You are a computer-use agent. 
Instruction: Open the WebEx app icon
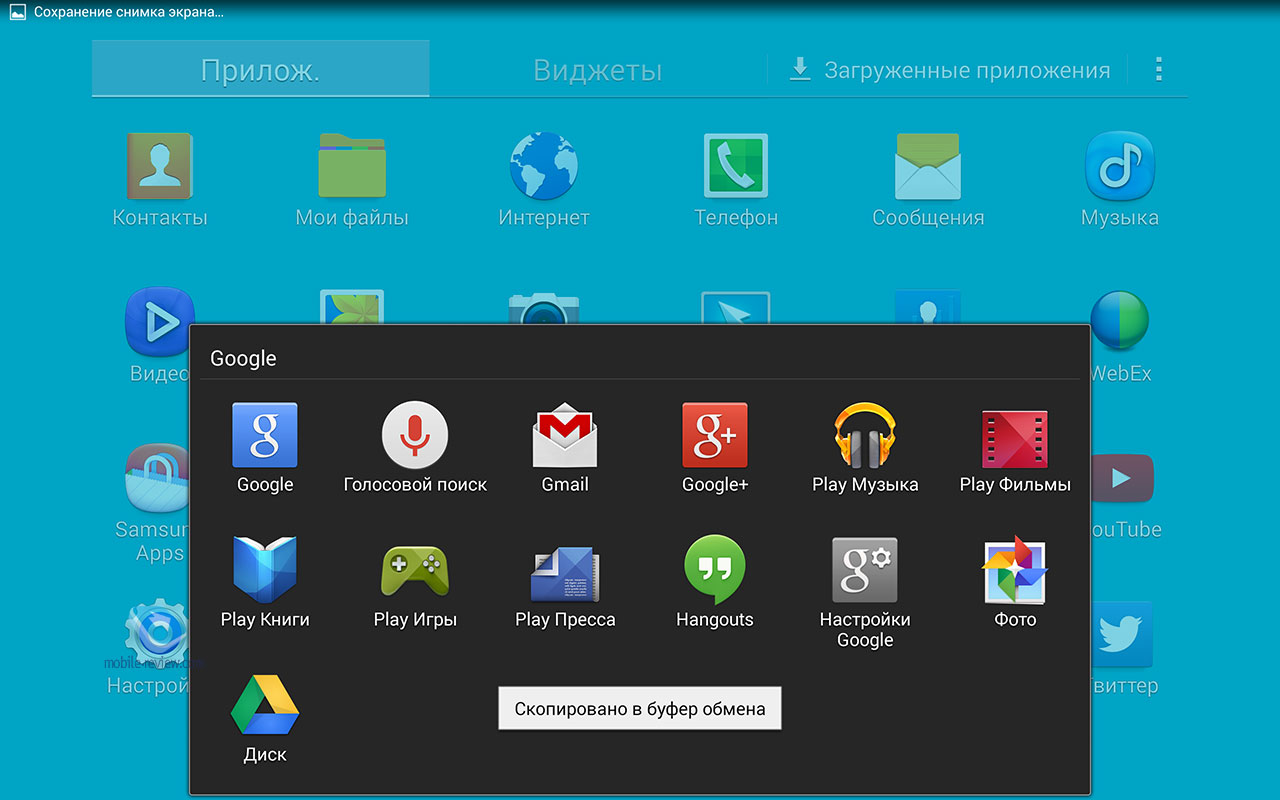click(1120, 322)
